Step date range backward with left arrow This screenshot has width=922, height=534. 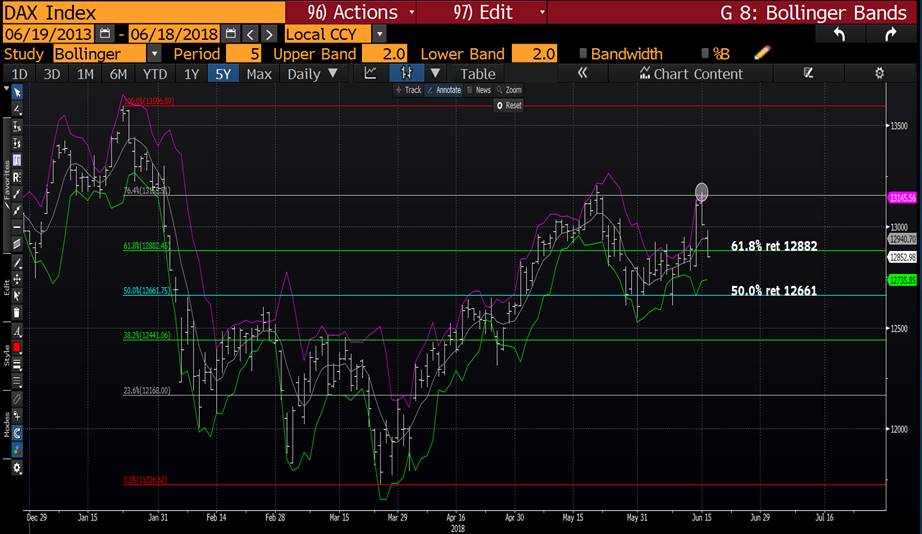point(250,34)
